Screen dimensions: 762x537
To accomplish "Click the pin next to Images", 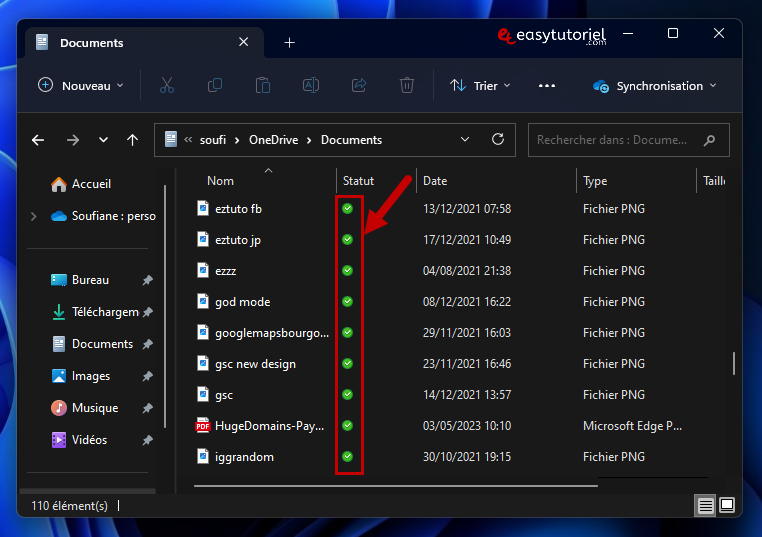I will coord(148,376).
